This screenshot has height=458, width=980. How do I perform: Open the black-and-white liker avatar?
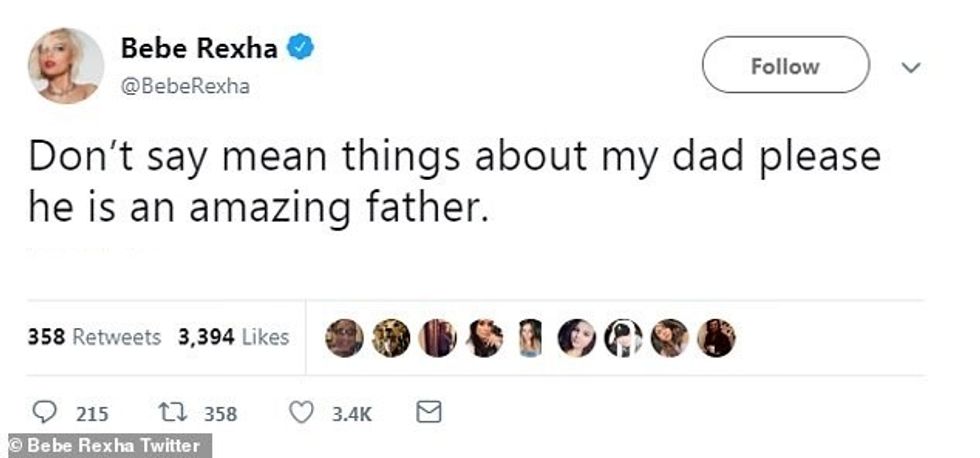623,339
